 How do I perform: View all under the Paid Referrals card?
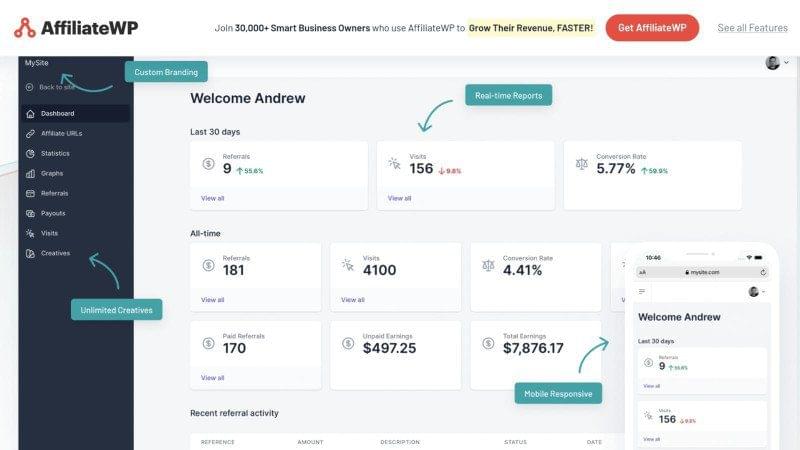213,378
